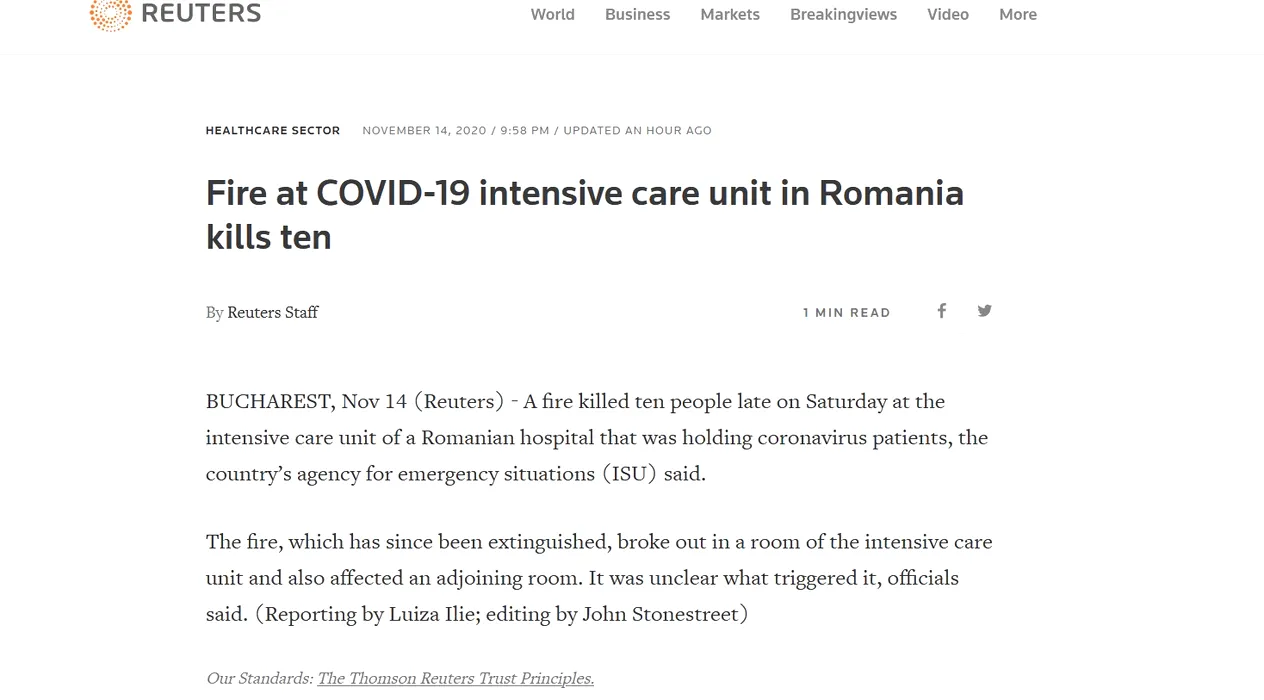Click the Reuters Staff author link

272,312
